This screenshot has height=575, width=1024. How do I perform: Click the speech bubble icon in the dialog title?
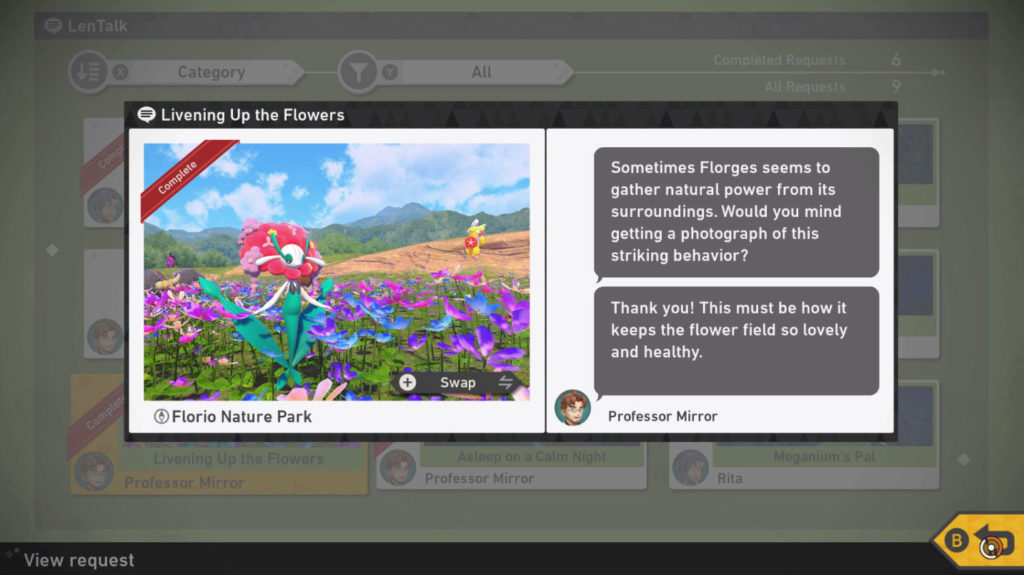[x=146, y=114]
